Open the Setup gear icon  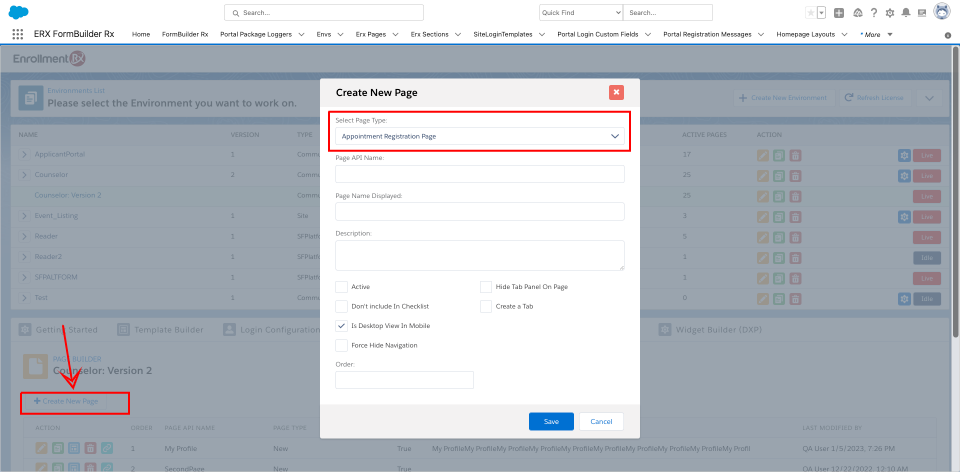coord(890,13)
